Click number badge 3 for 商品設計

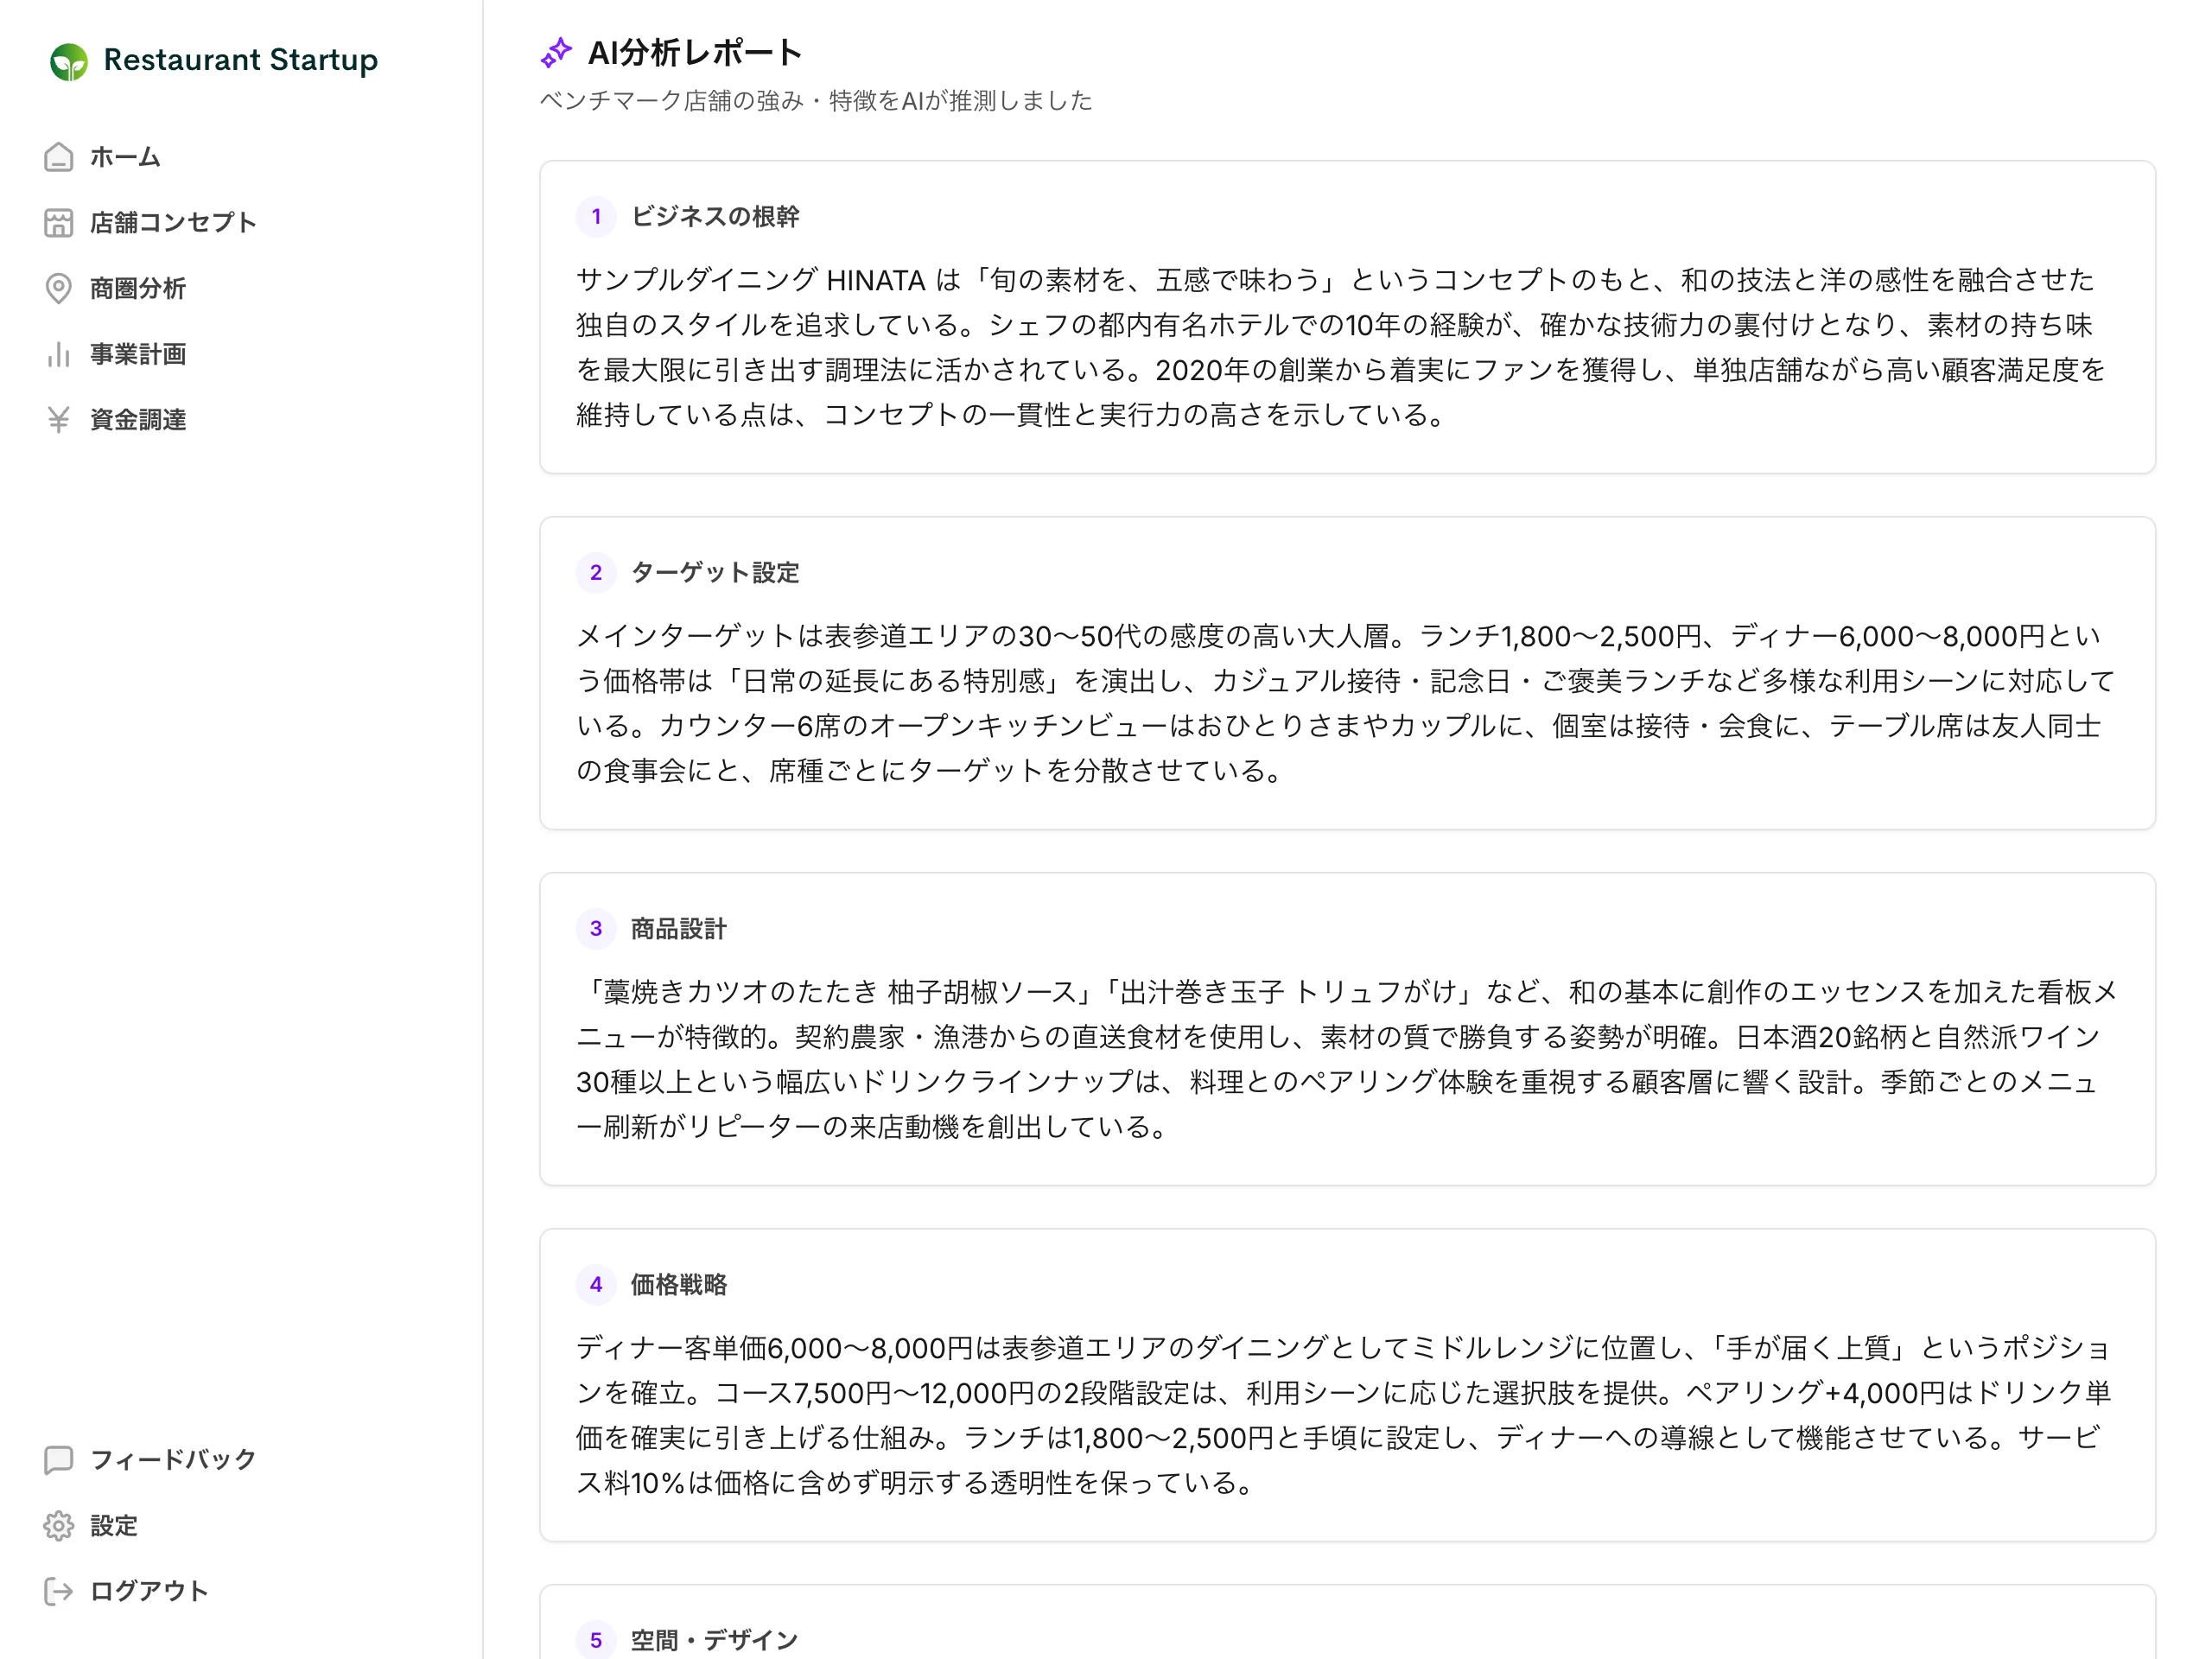click(x=596, y=929)
